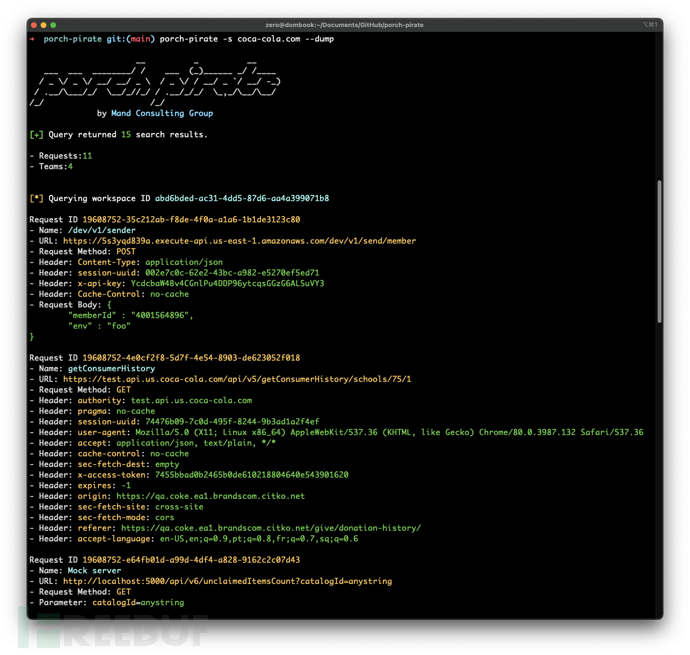The height and width of the screenshot is (655, 690).
Task: Minimize the terminal with yellow button
Action: pos(44,25)
